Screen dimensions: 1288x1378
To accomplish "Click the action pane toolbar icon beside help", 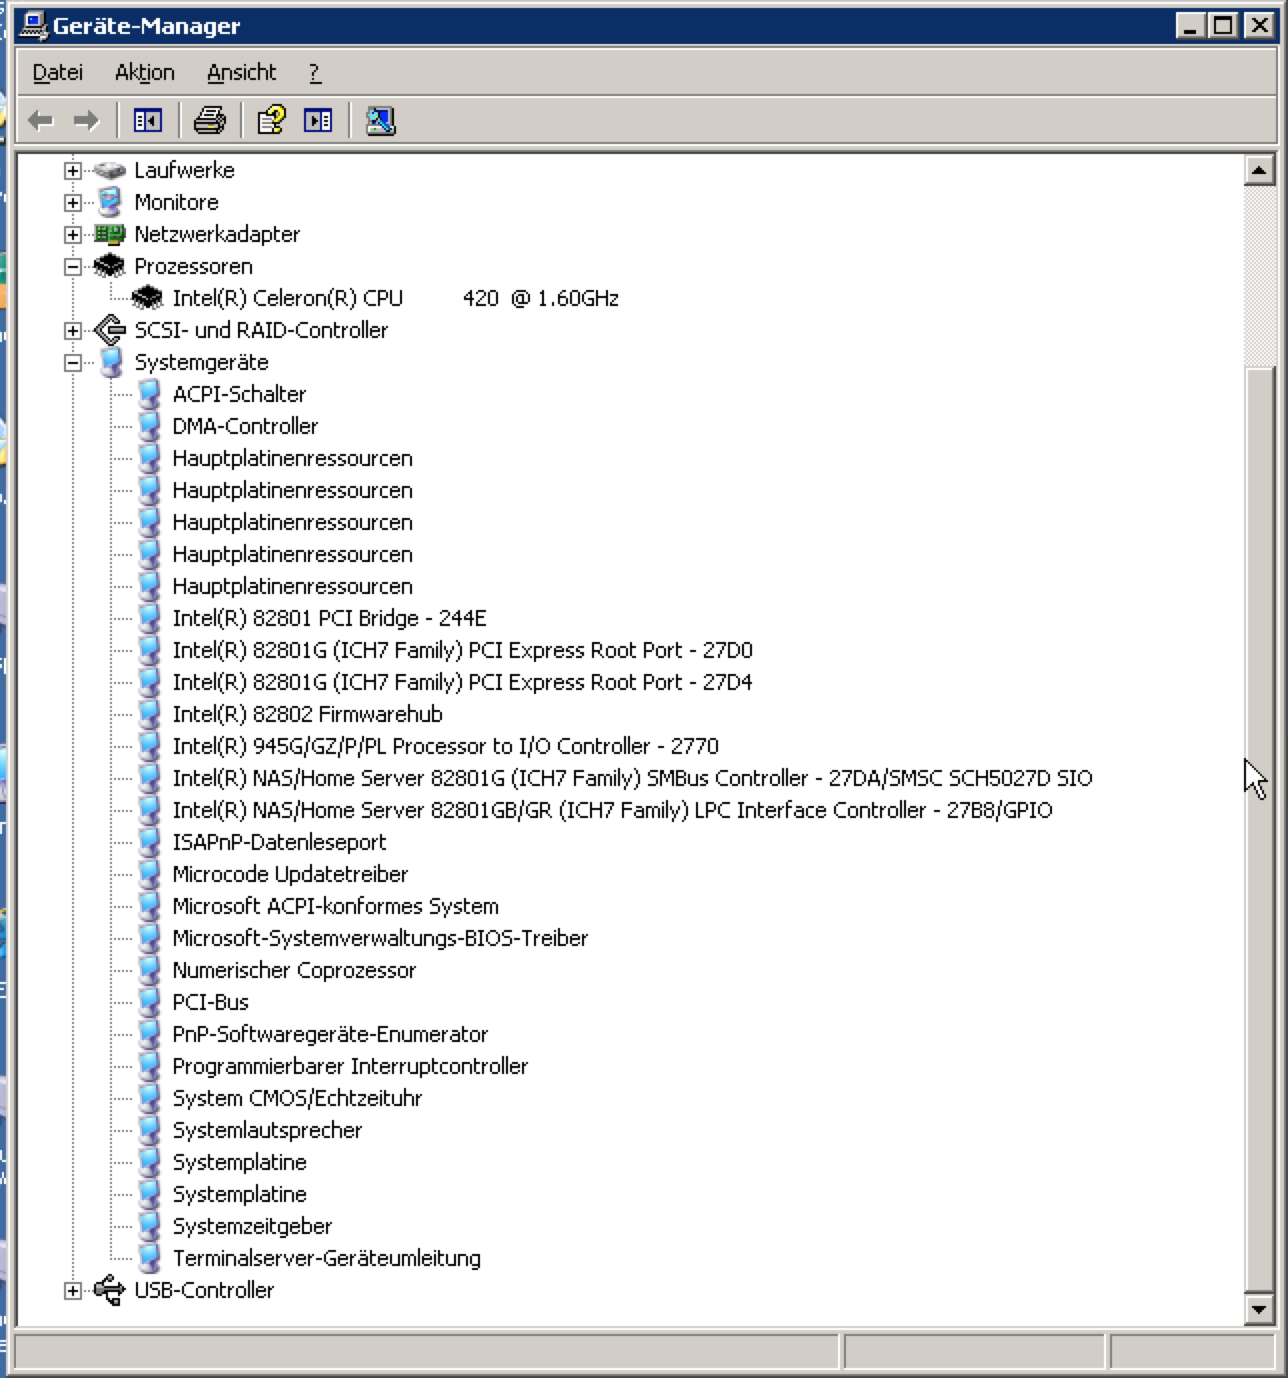I will tap(318, 121).
